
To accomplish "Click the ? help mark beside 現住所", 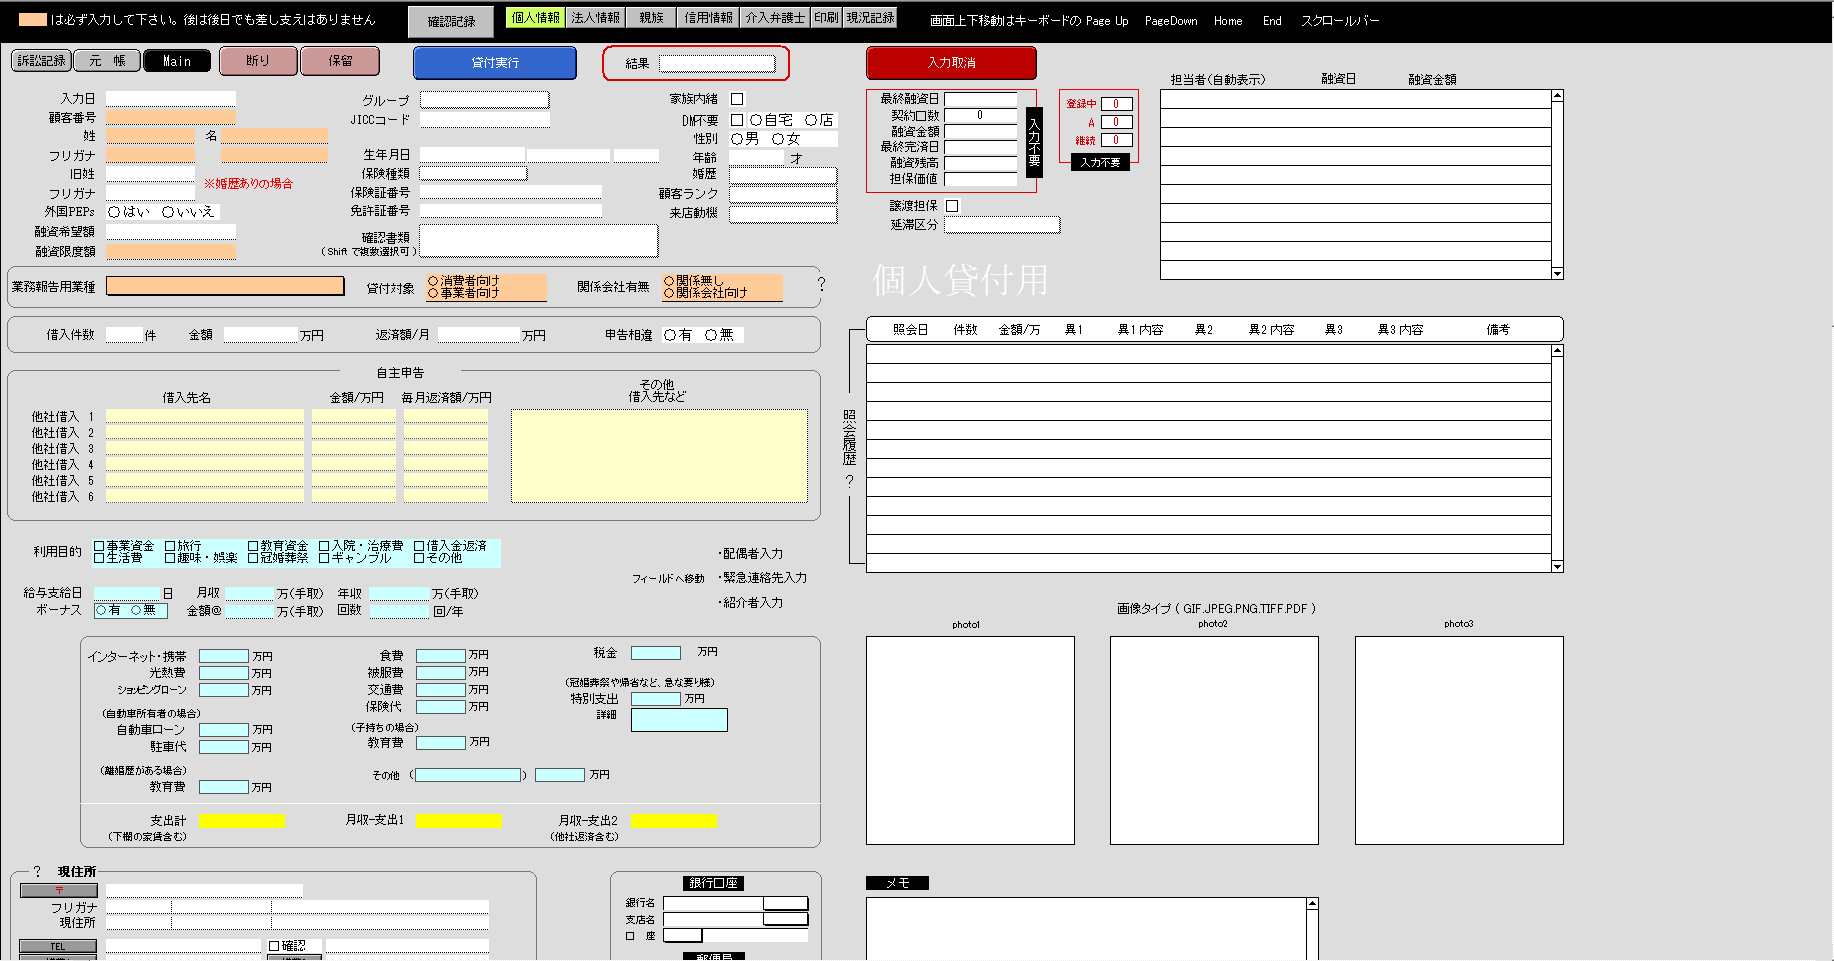I will [38, 871].
